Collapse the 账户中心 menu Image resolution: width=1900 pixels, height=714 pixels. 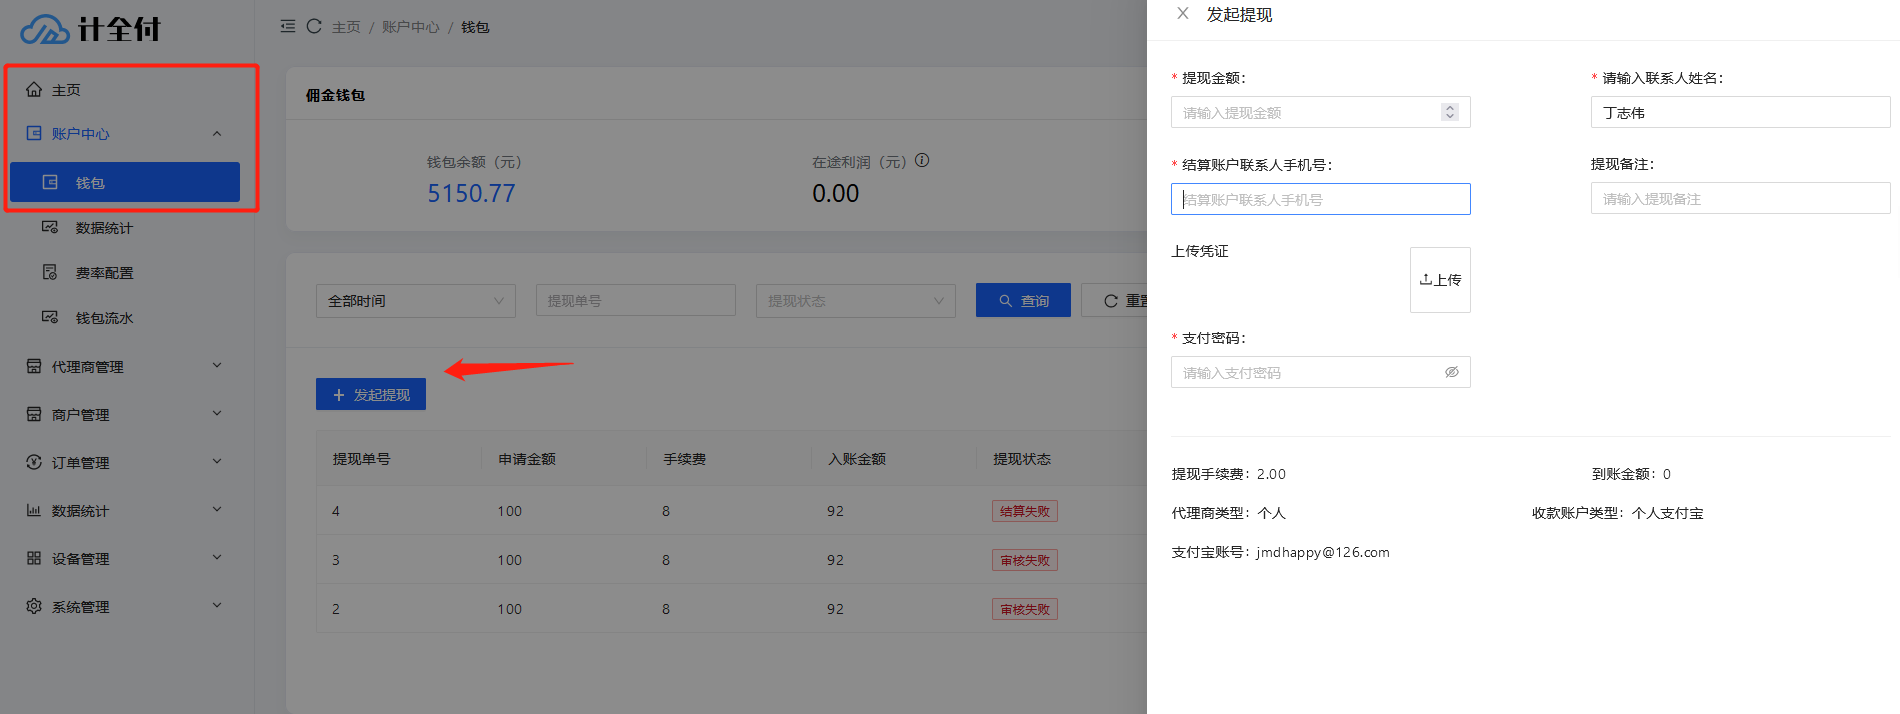(129, 134)
